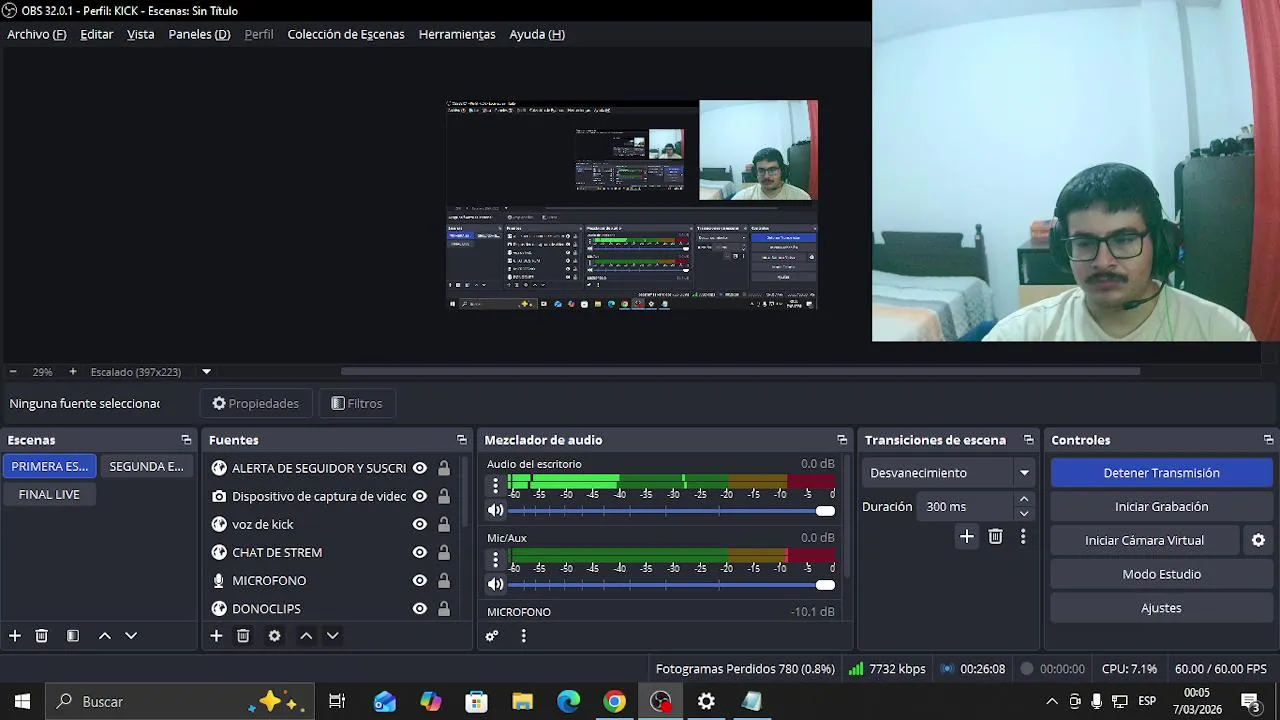Open Archivo menu

point(37,34)
